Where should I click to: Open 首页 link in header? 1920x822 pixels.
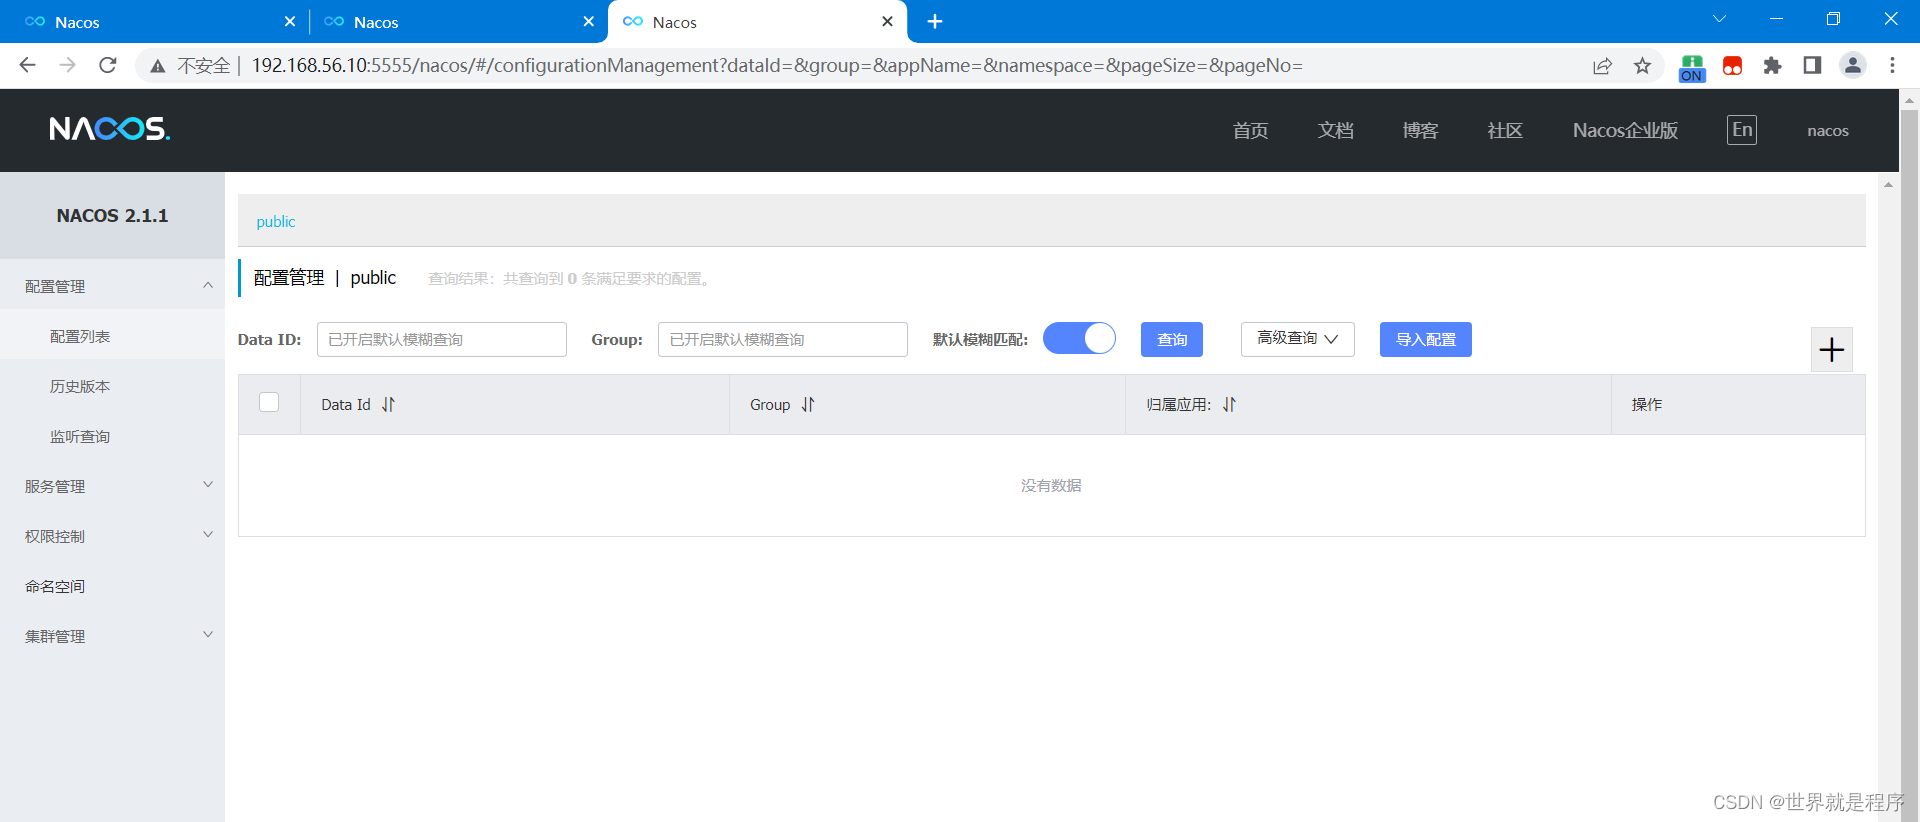coord(1250,130)
